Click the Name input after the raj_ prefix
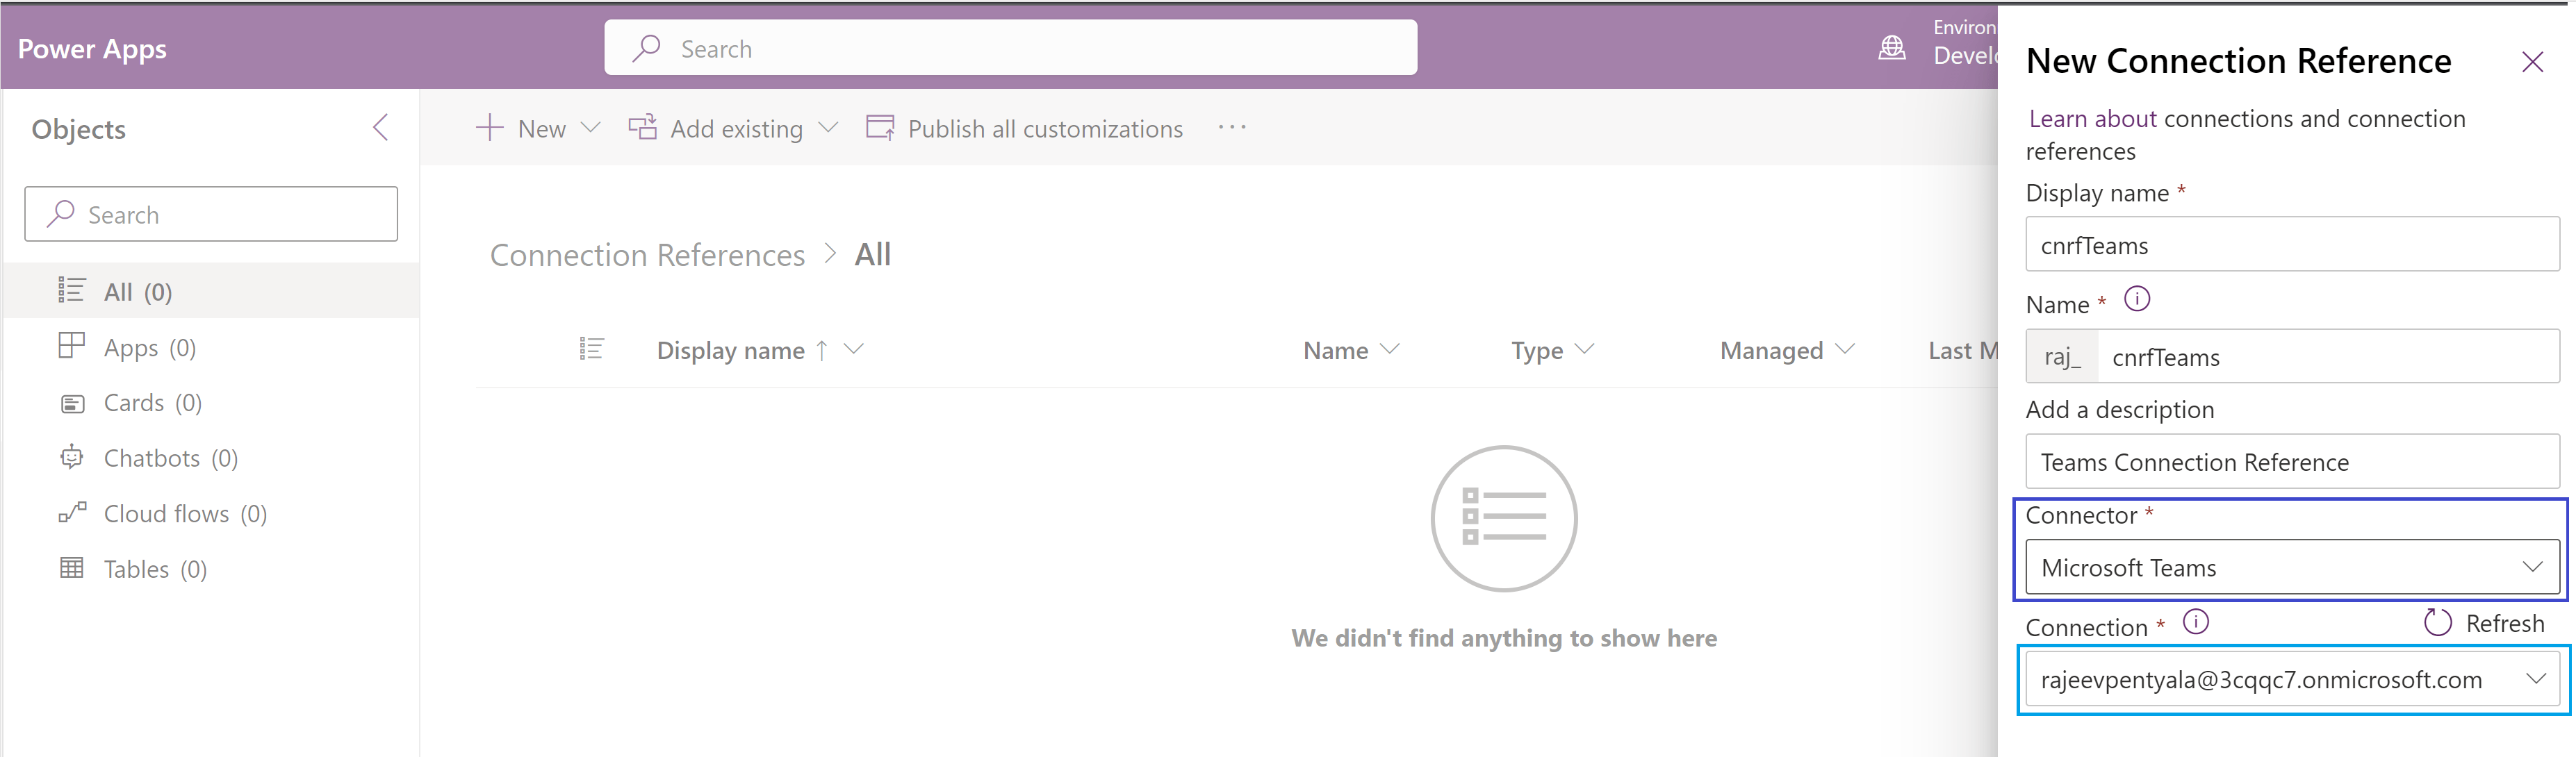This screenshot has height=757, width=2576. coord(2328,356)
